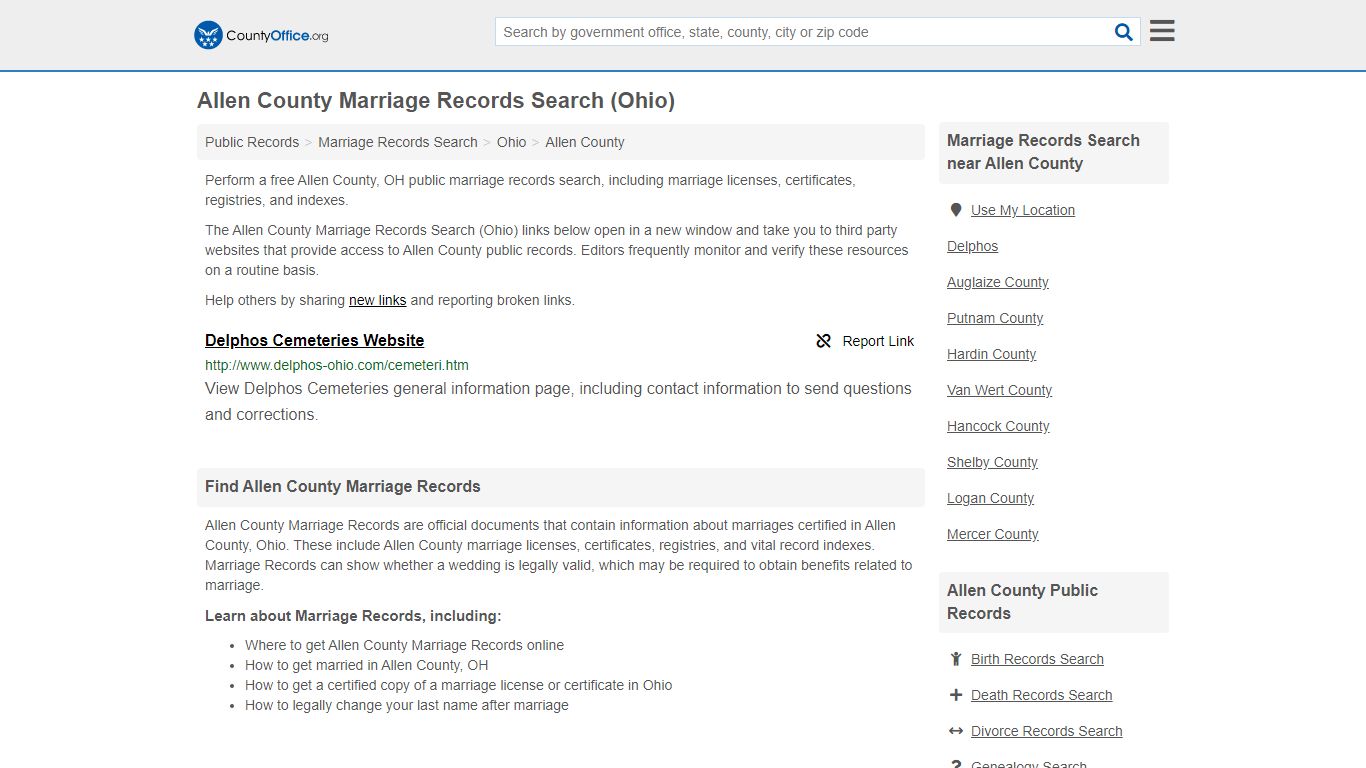This screenshot has height=768, width=1366.
Task: Open Logan County link
Action: click(x=990, y=498)
